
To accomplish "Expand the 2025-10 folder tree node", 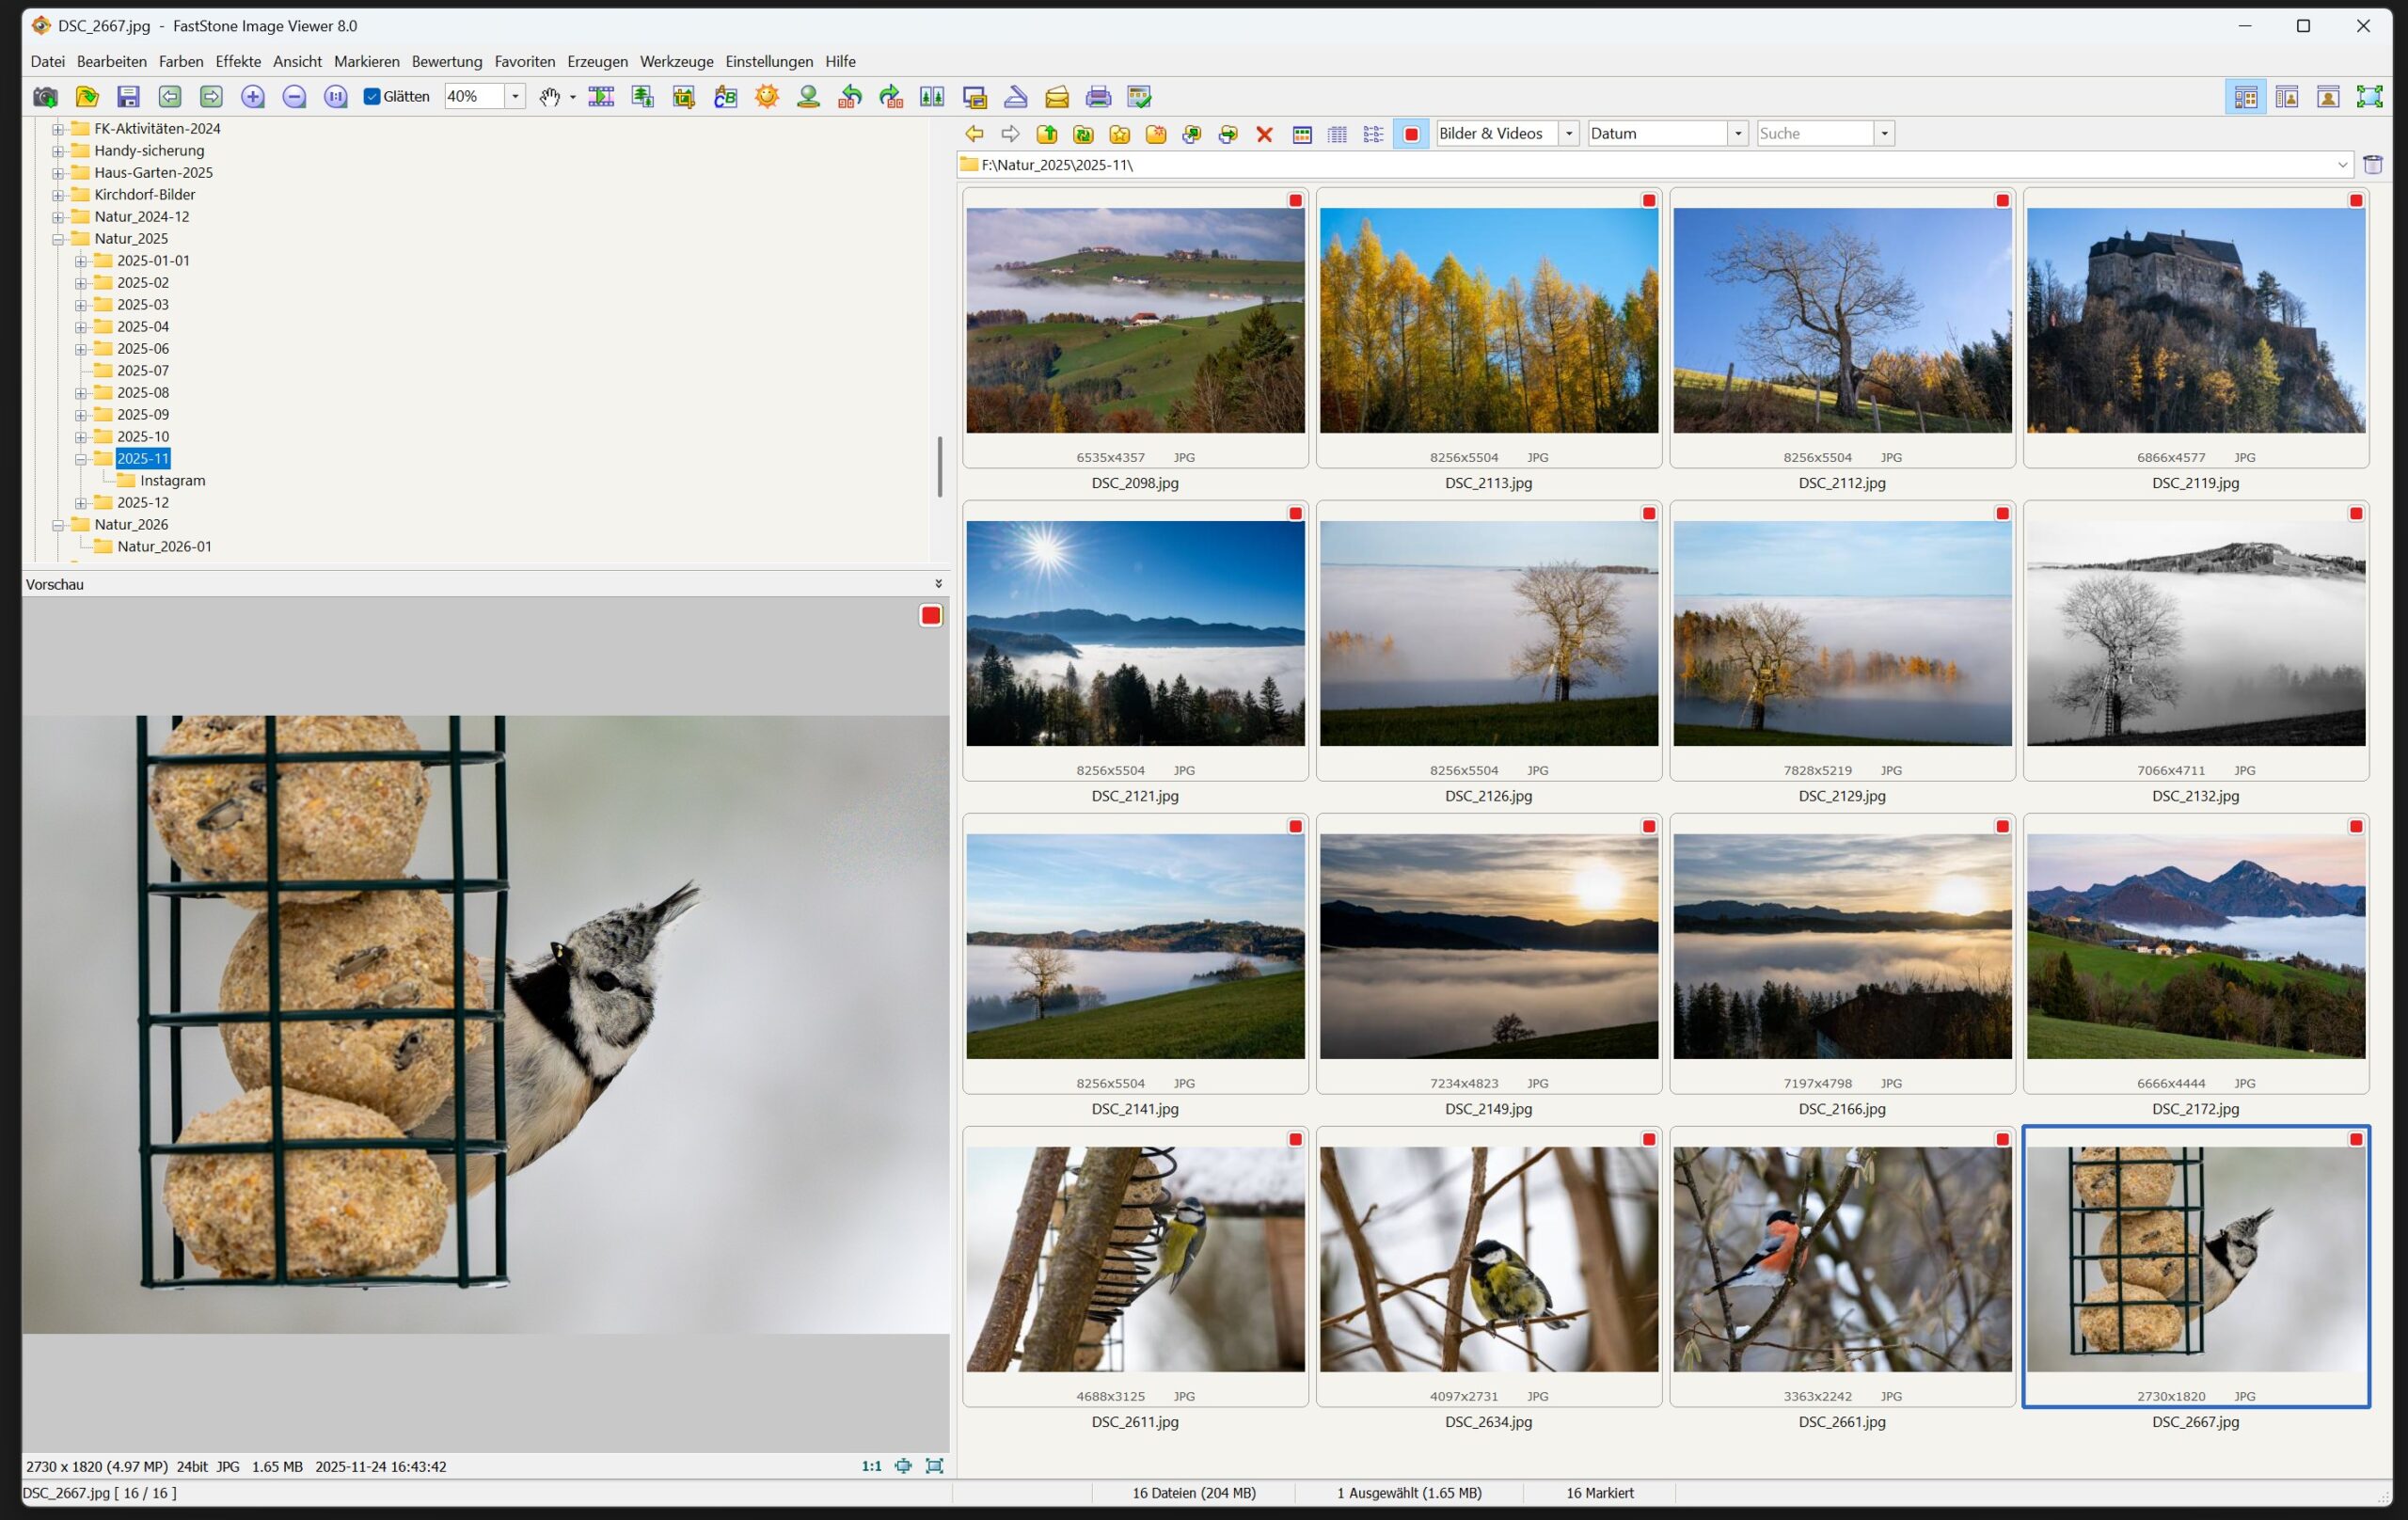I will click(81, 437).
